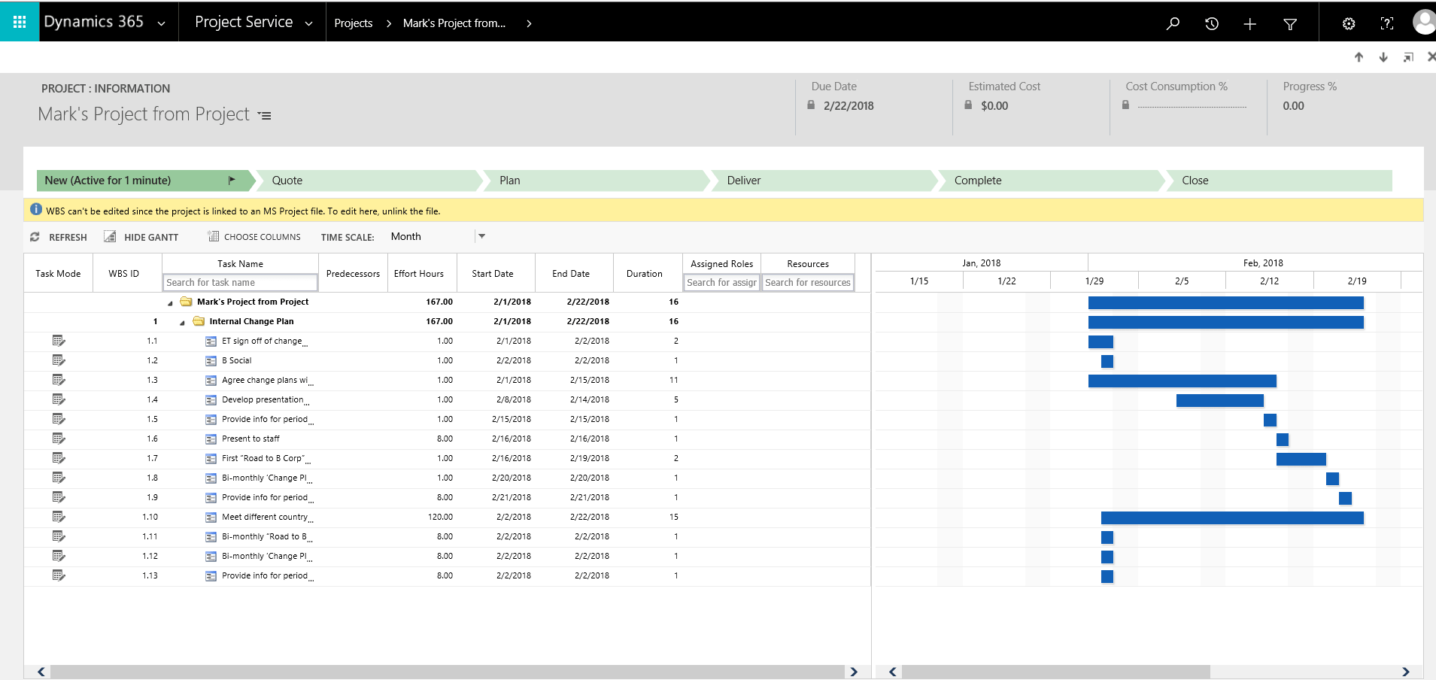The height and width of the screenshot is (680, 1436).
Task: Click the Choose Columns grid icon
Action: [213, 237]
